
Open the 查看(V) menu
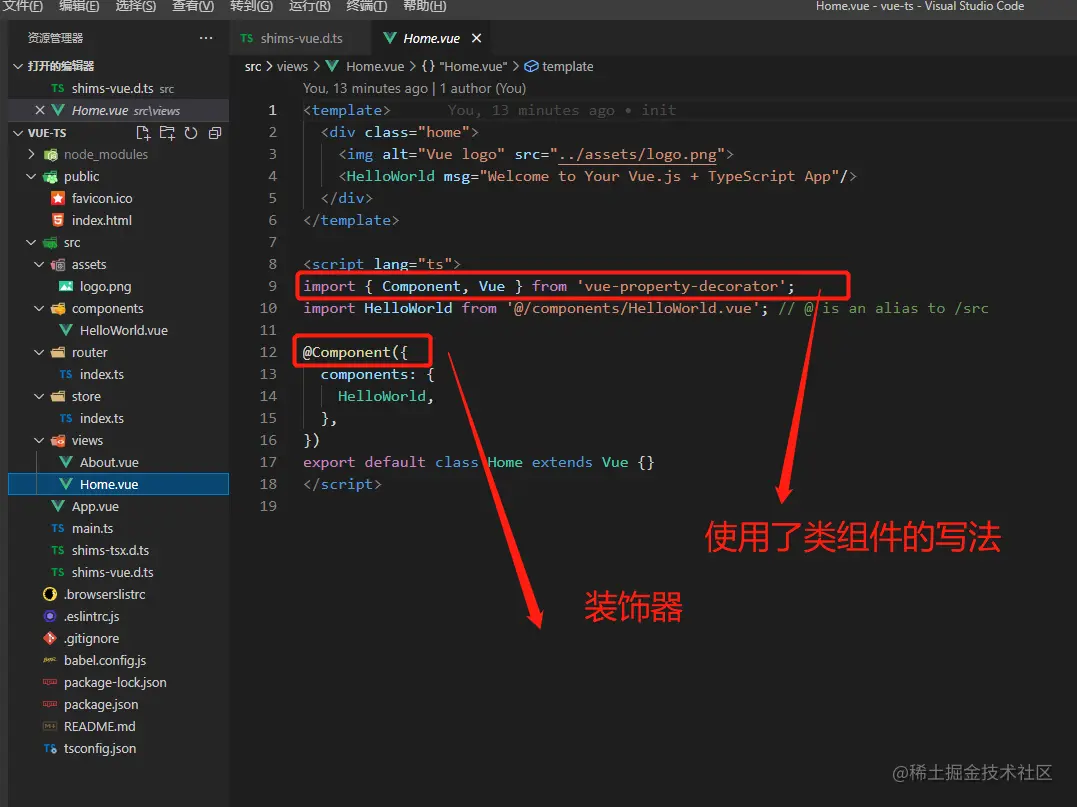193,6
